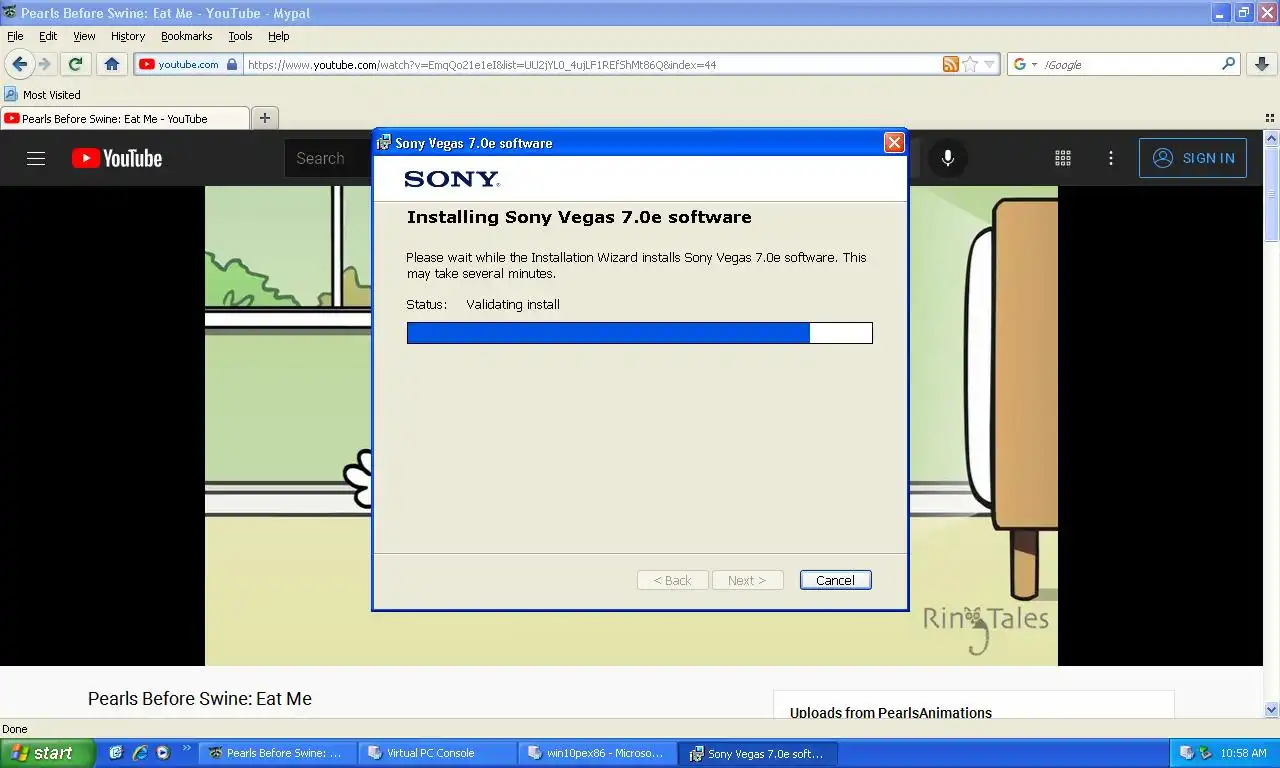The width and height of the screenshot is (1280, 768).
Task: Click "Uploads from PearlsAnimations" playlist heading
Action: pos(891,713)
